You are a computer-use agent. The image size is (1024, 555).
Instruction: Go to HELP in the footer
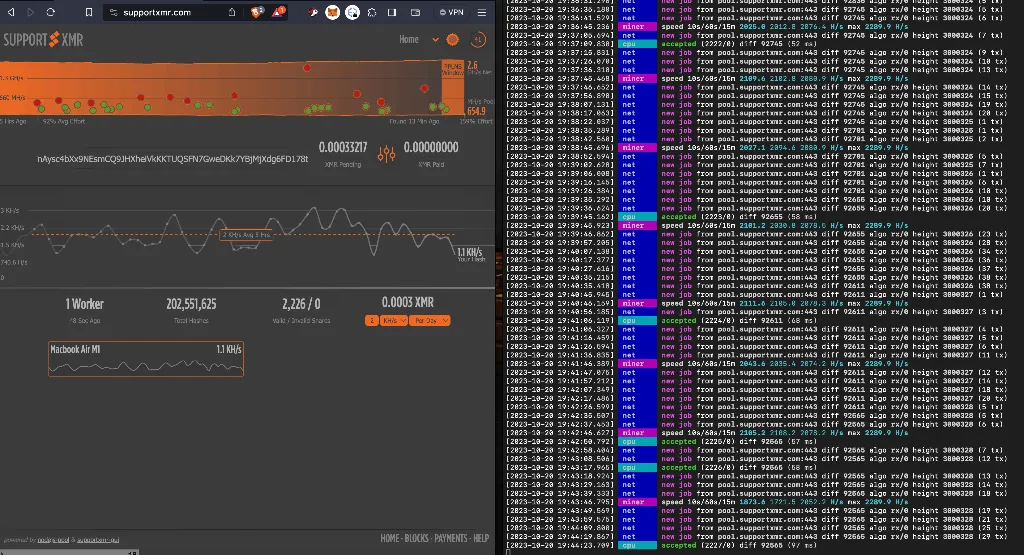pyautogui.click(x=481, y=539)
